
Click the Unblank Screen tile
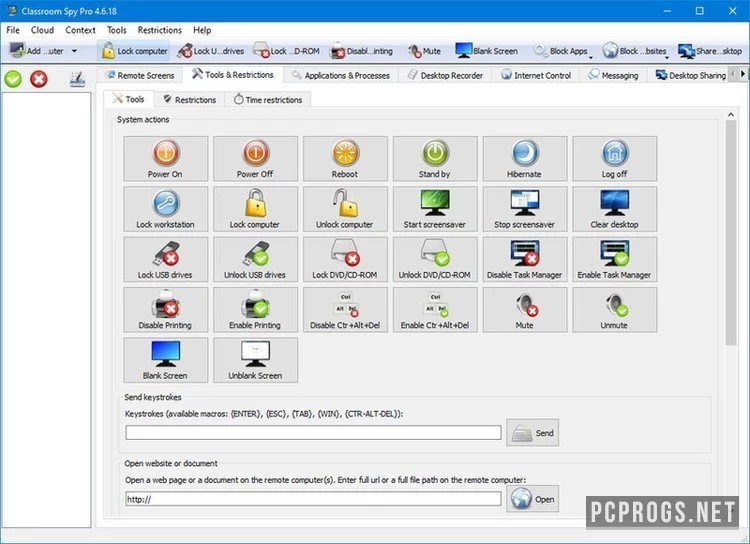click(x=255, y=360)
